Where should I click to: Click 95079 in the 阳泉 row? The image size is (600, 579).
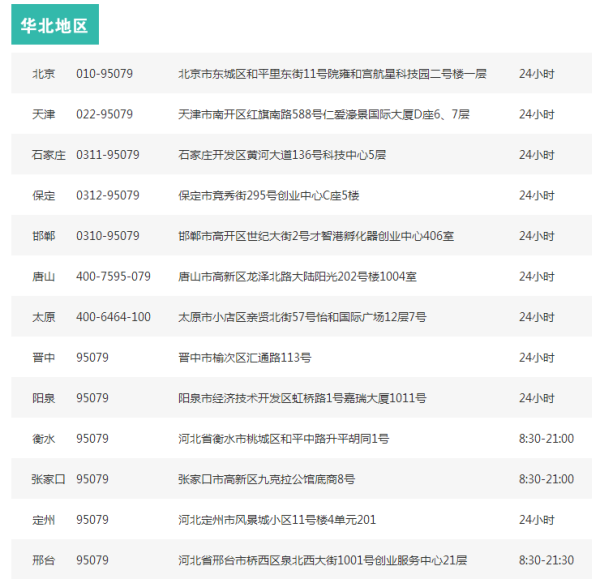click(92, 398)
